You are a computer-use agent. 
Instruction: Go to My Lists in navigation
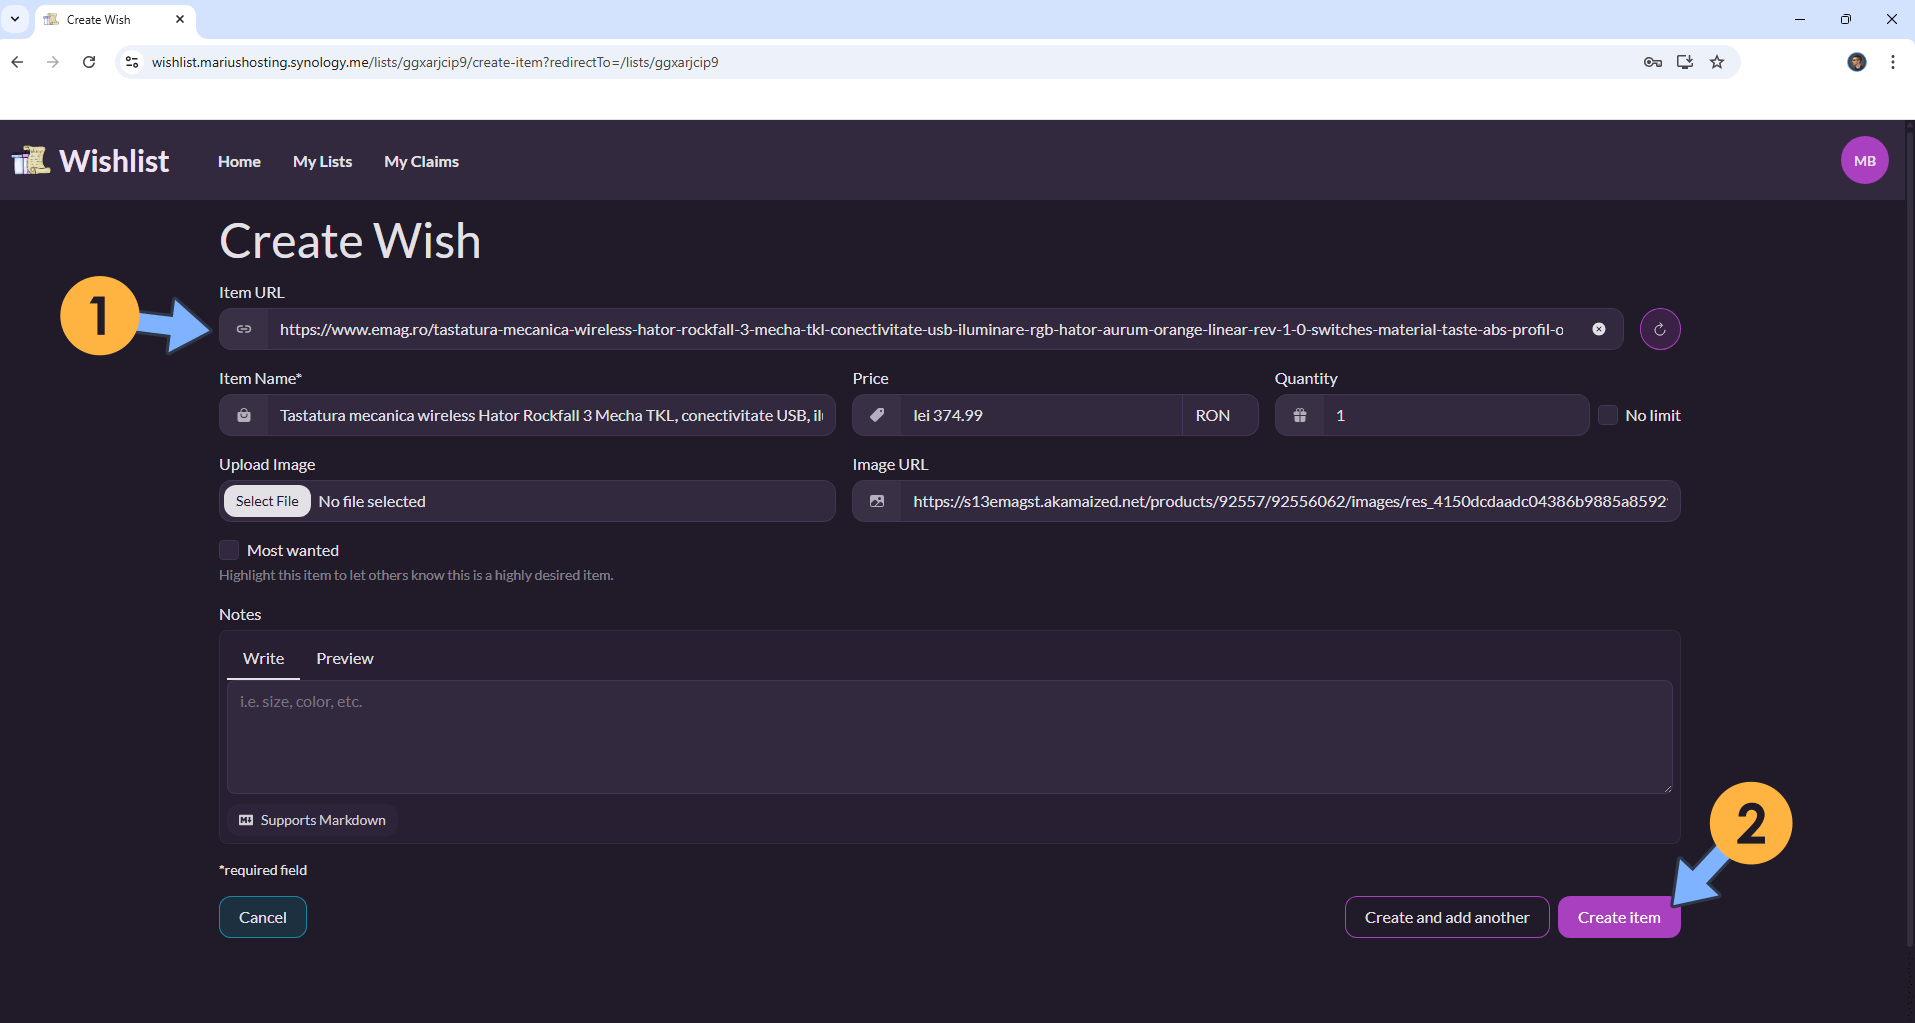click(322, 161)
